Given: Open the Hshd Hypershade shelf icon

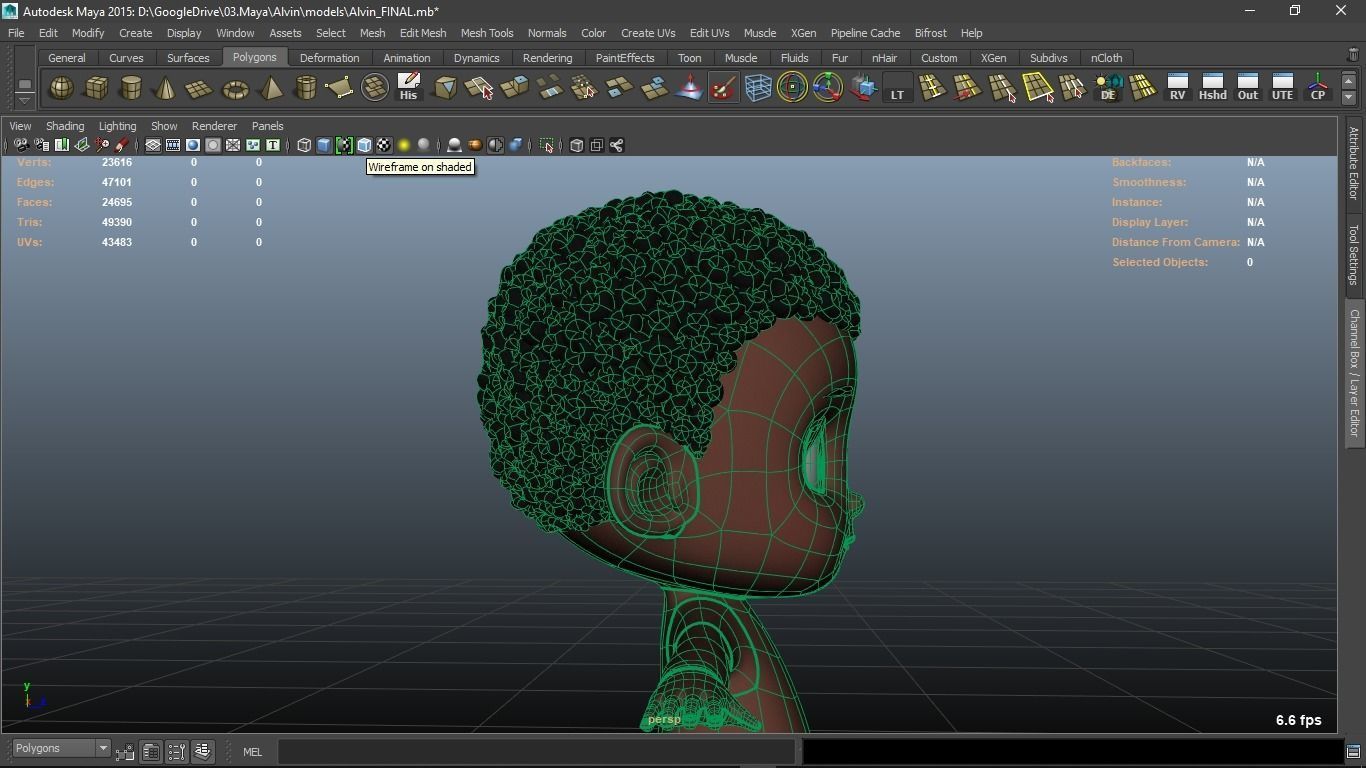Looking at the screenshot, I should (x=1212, y=88).
